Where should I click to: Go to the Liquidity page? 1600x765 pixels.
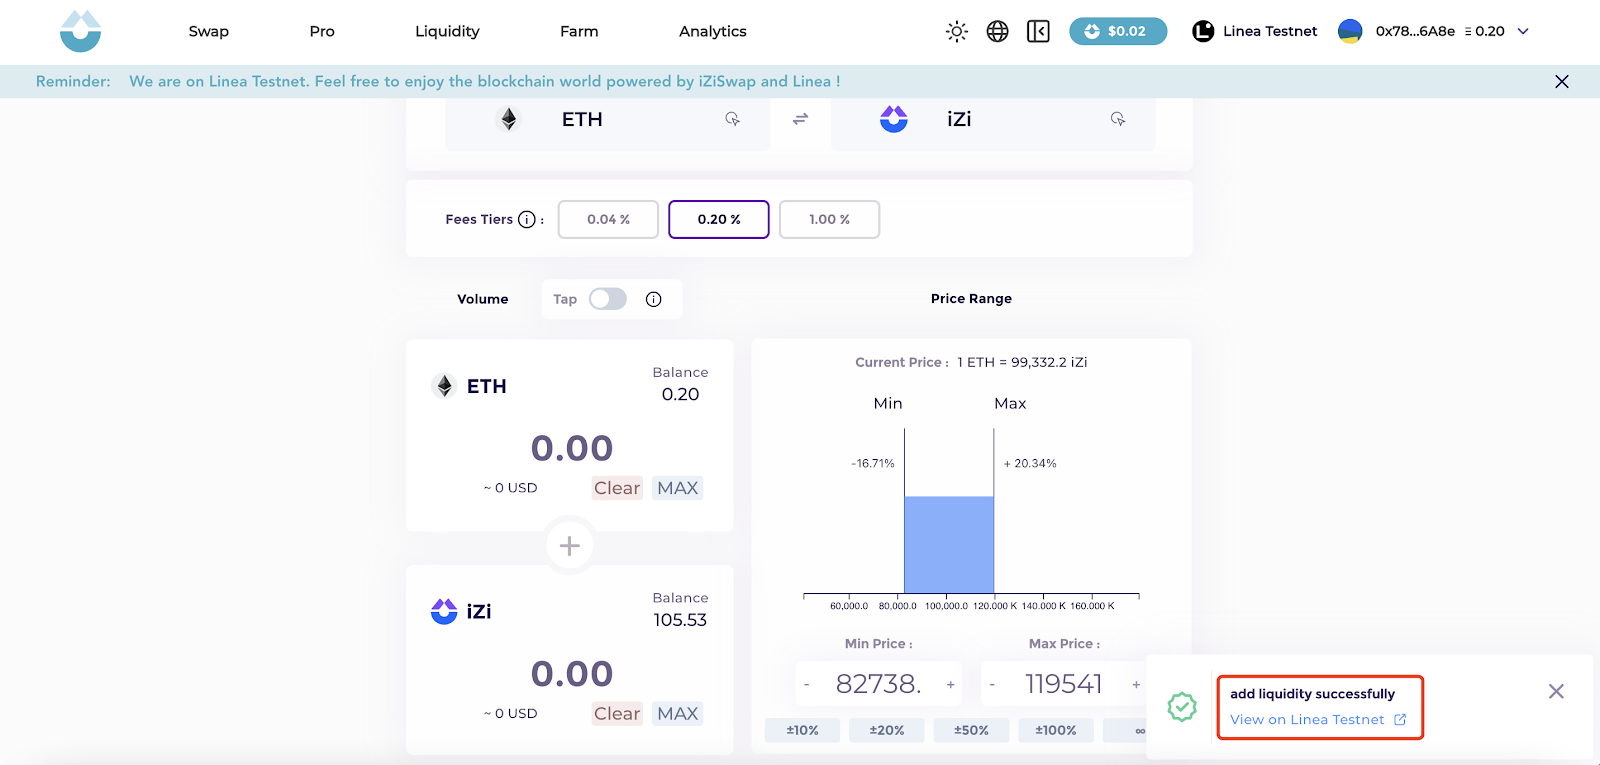click(447, 31)
